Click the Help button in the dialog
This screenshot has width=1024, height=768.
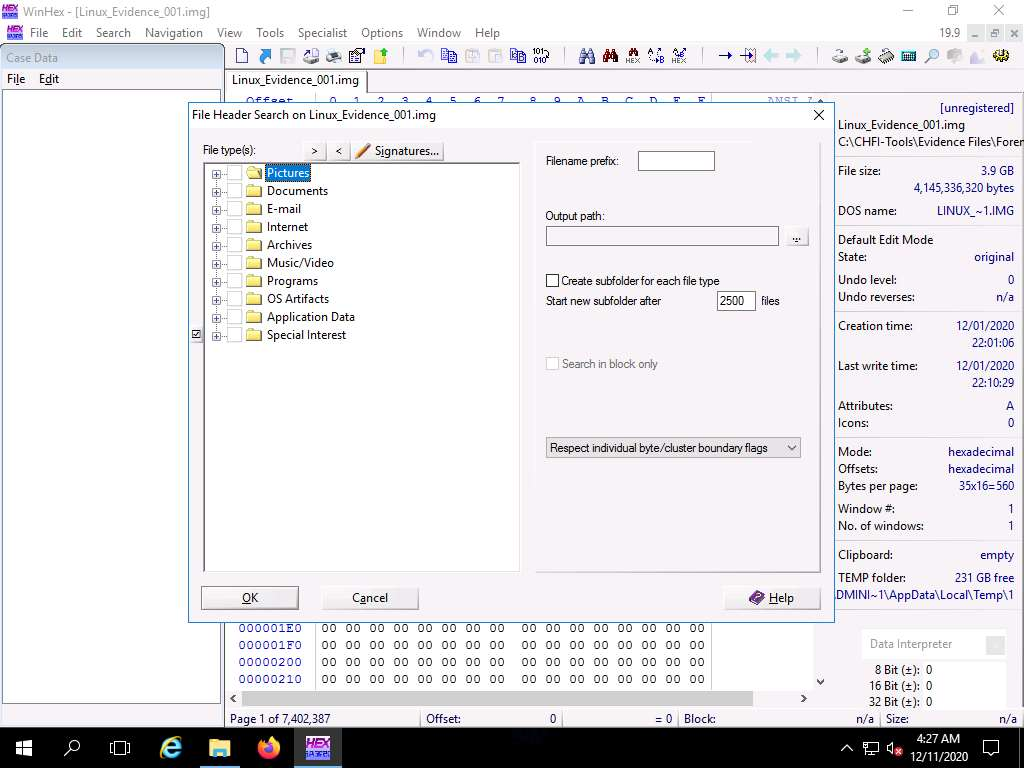point(772,598)
